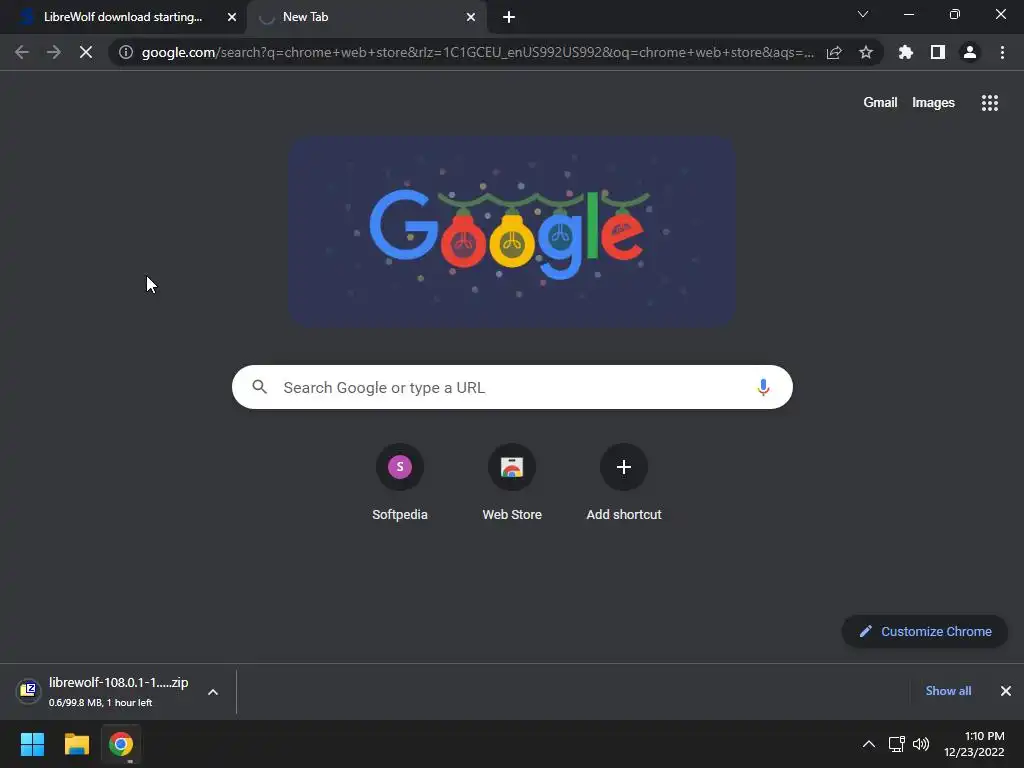Open a new tab with plus button
Viewport: 1024px width, 768px height.
509,18
